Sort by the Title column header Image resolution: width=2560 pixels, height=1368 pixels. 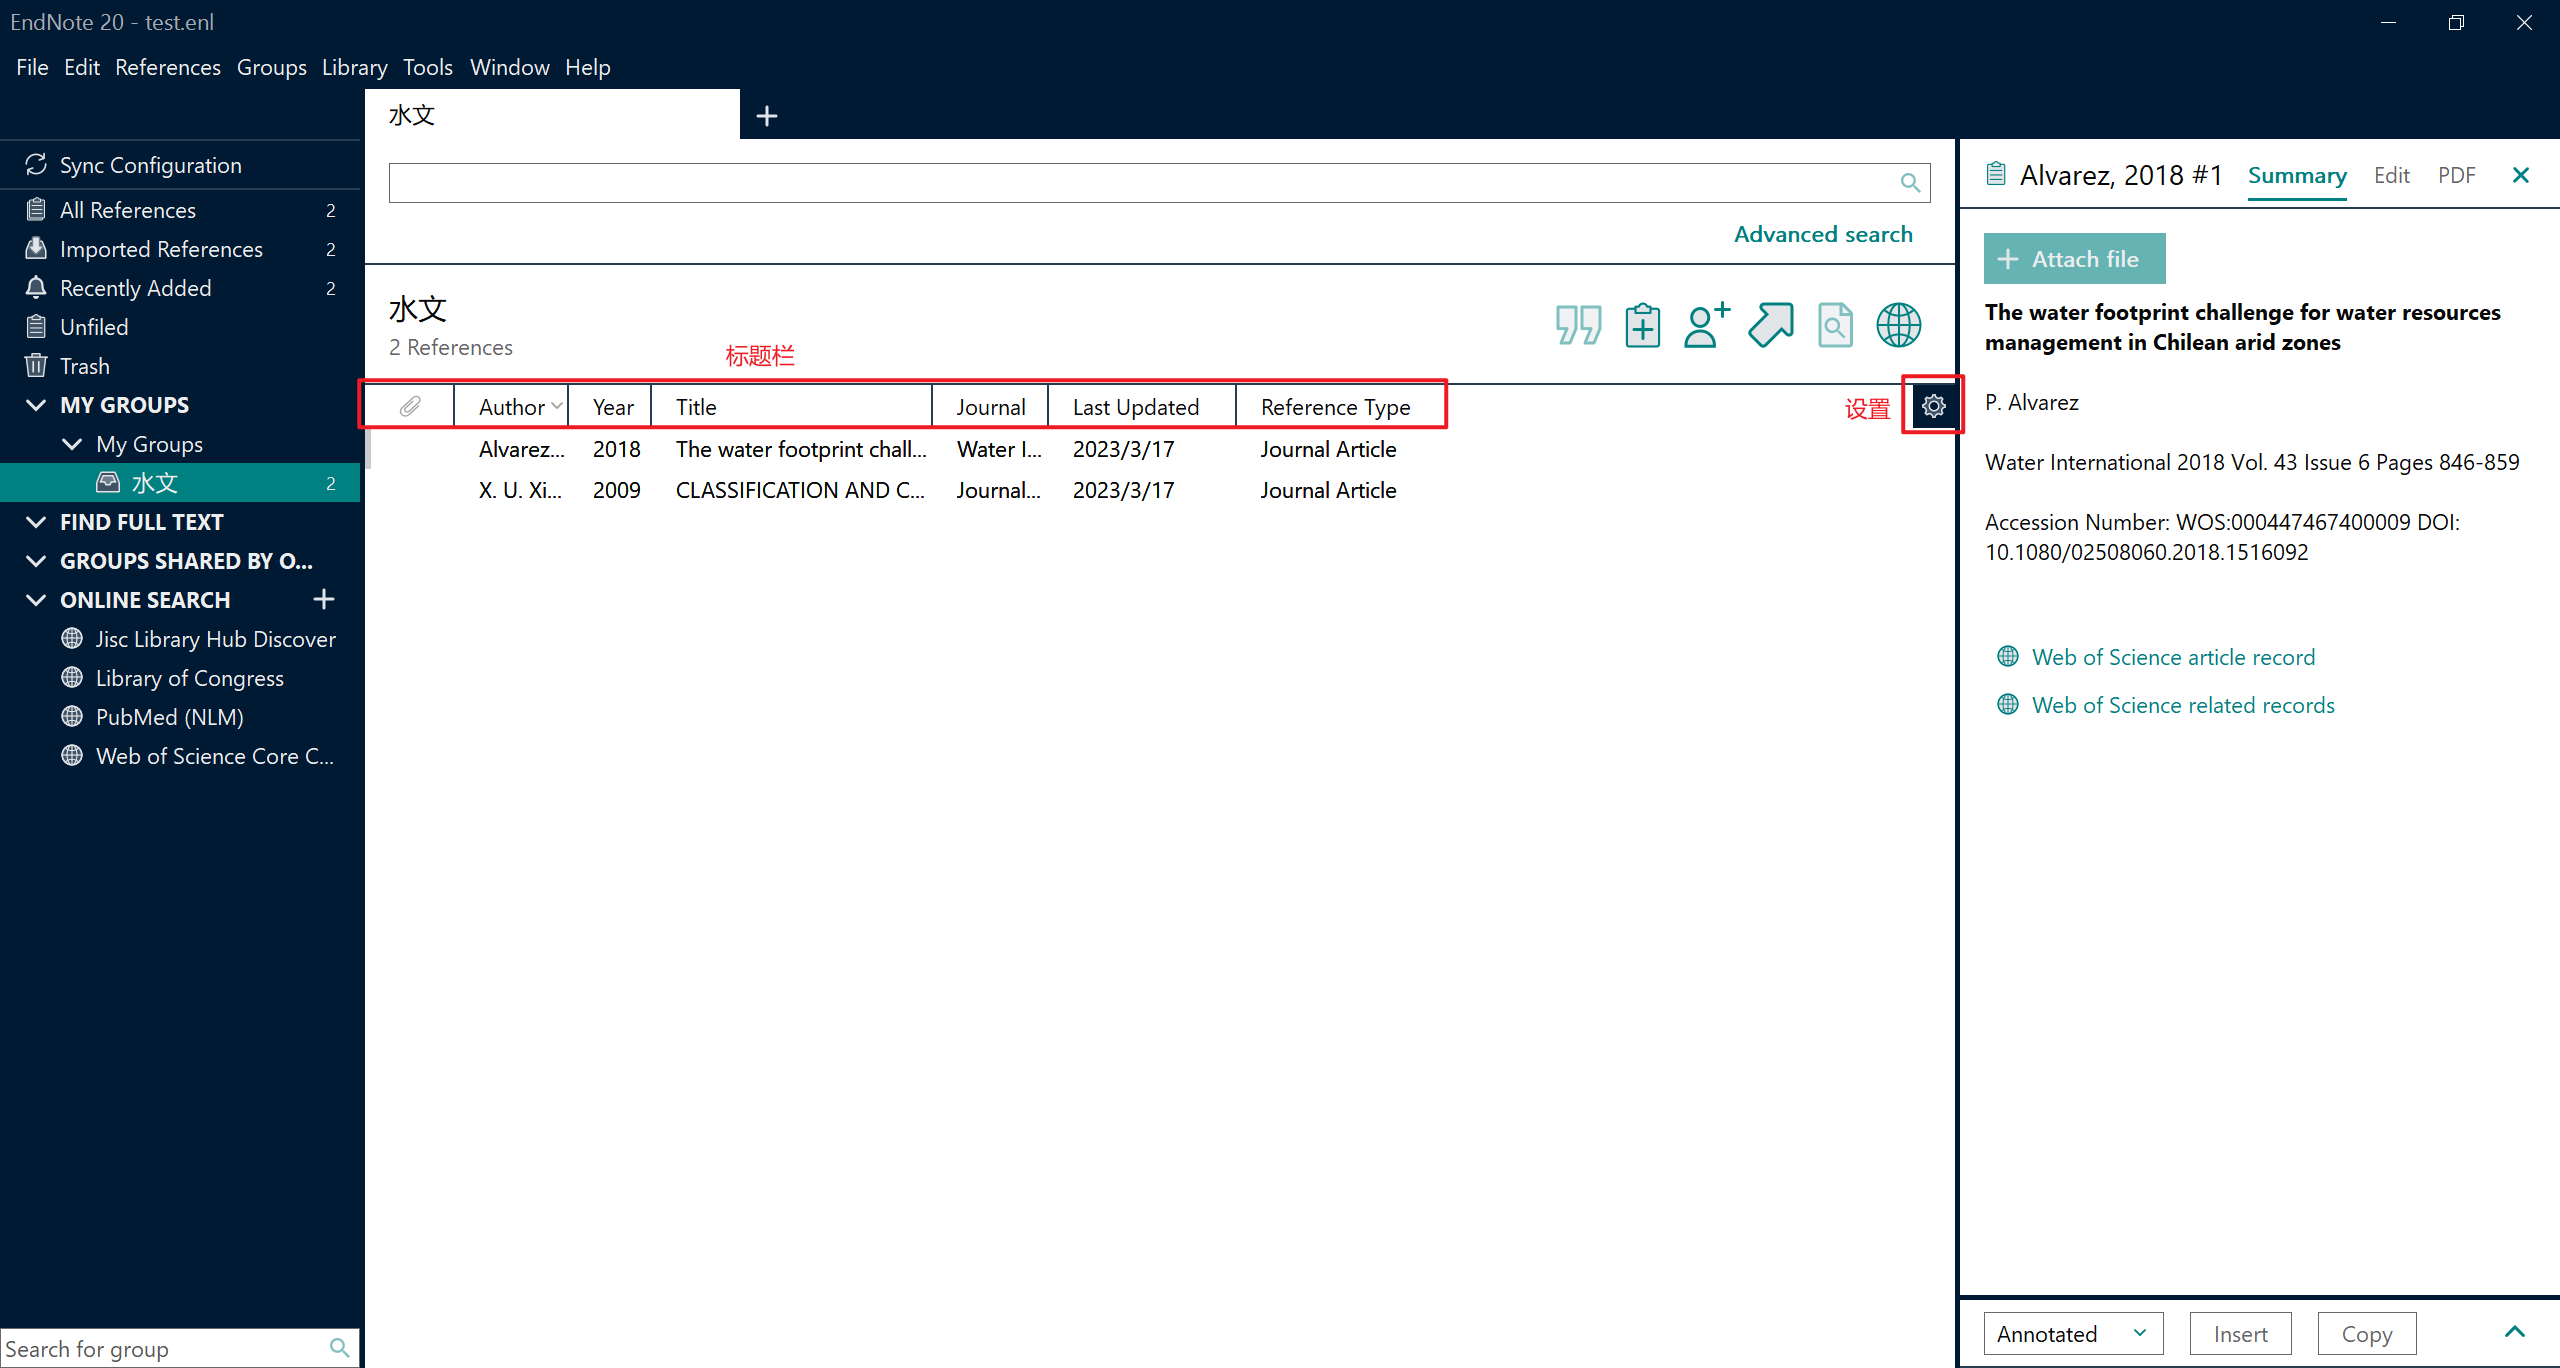792,407
